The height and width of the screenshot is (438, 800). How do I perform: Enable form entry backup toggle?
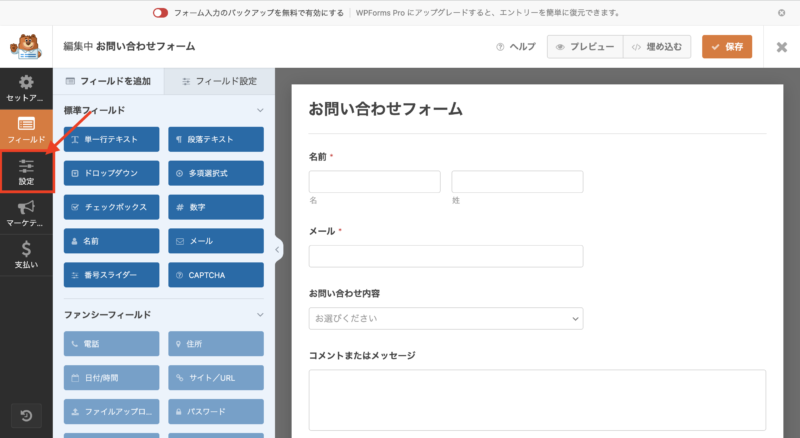[x=160, y=13]
